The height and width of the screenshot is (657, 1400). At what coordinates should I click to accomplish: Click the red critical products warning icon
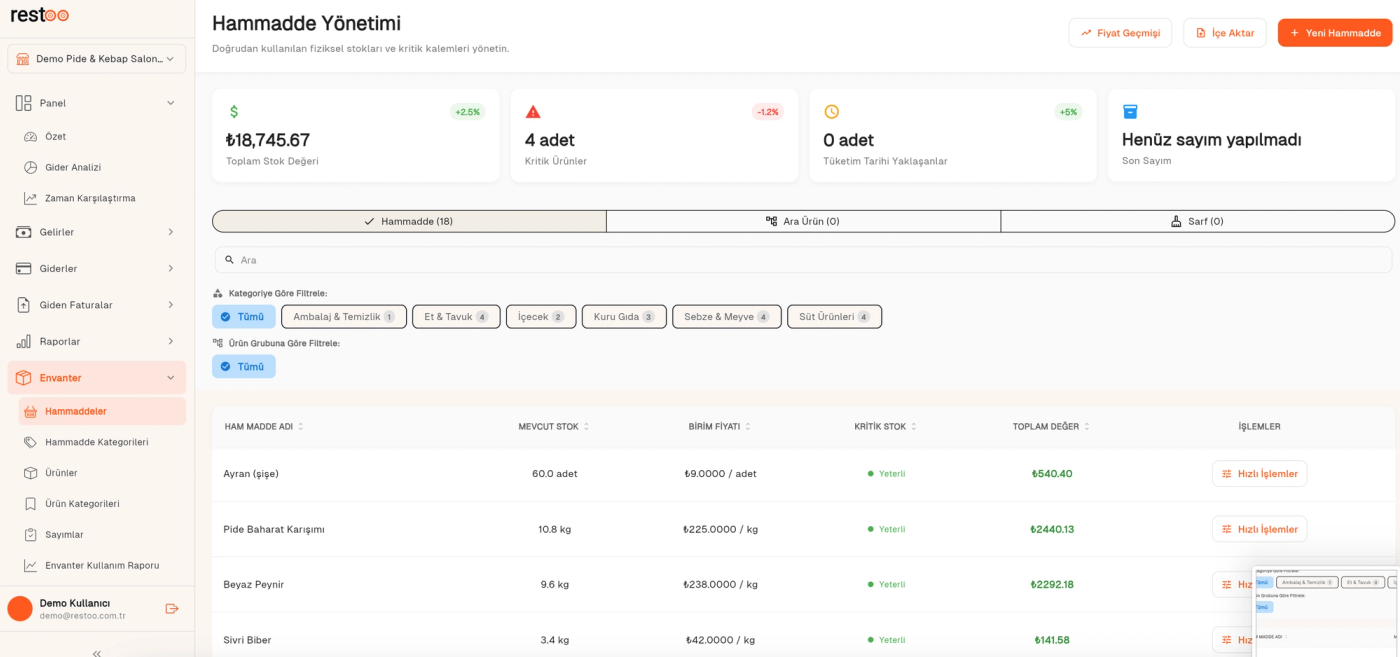[x=533, y=112]
